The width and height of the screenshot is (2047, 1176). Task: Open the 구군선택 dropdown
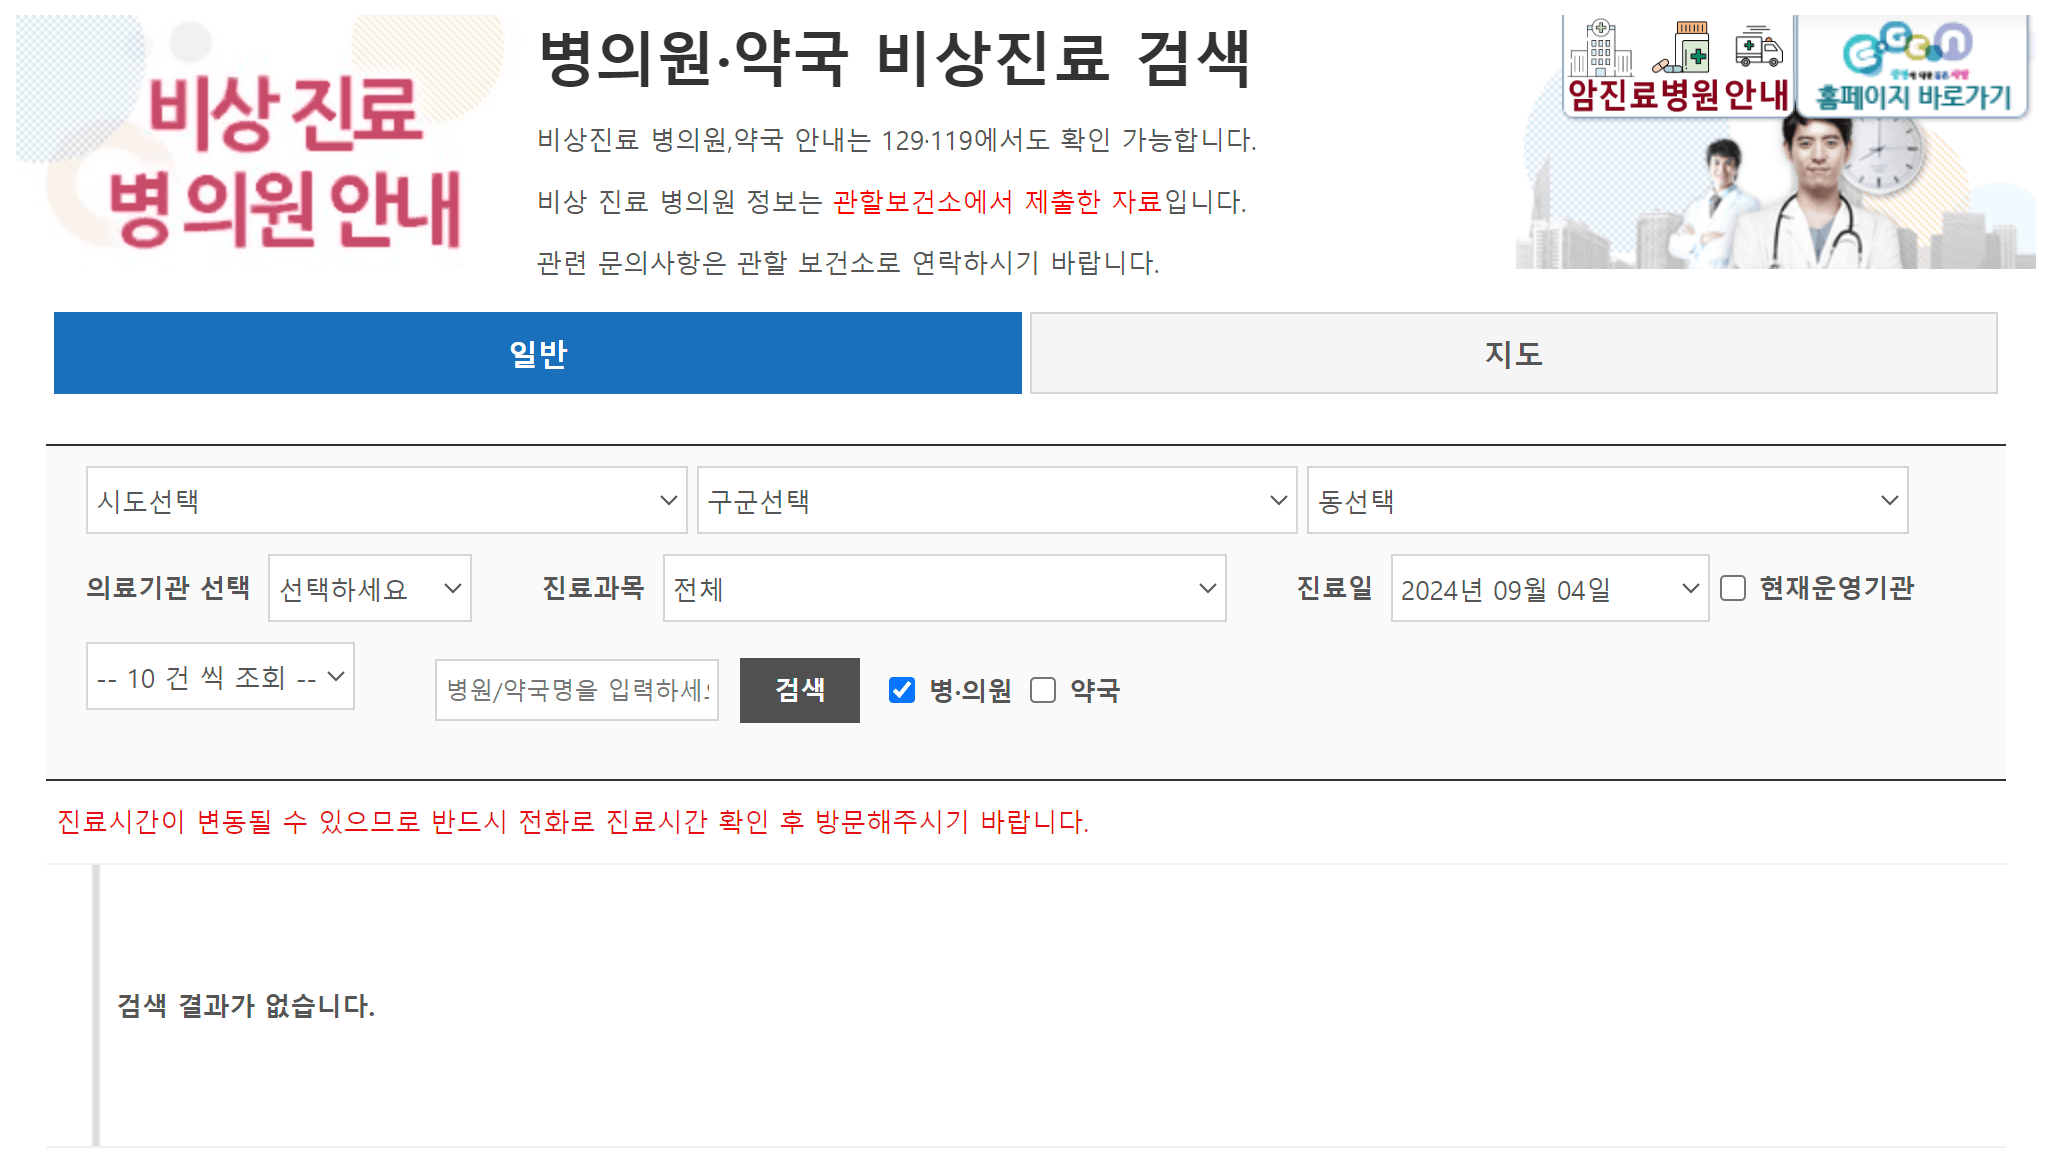click(x=996, y=500)
